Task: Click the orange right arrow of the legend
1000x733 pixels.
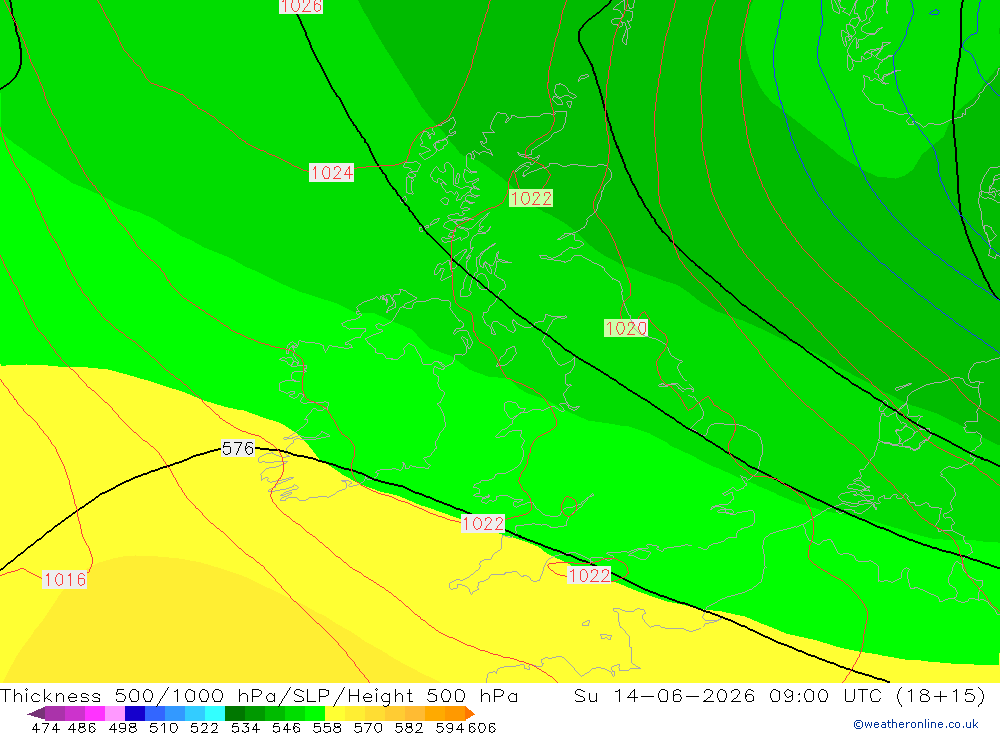Action: 470,713
